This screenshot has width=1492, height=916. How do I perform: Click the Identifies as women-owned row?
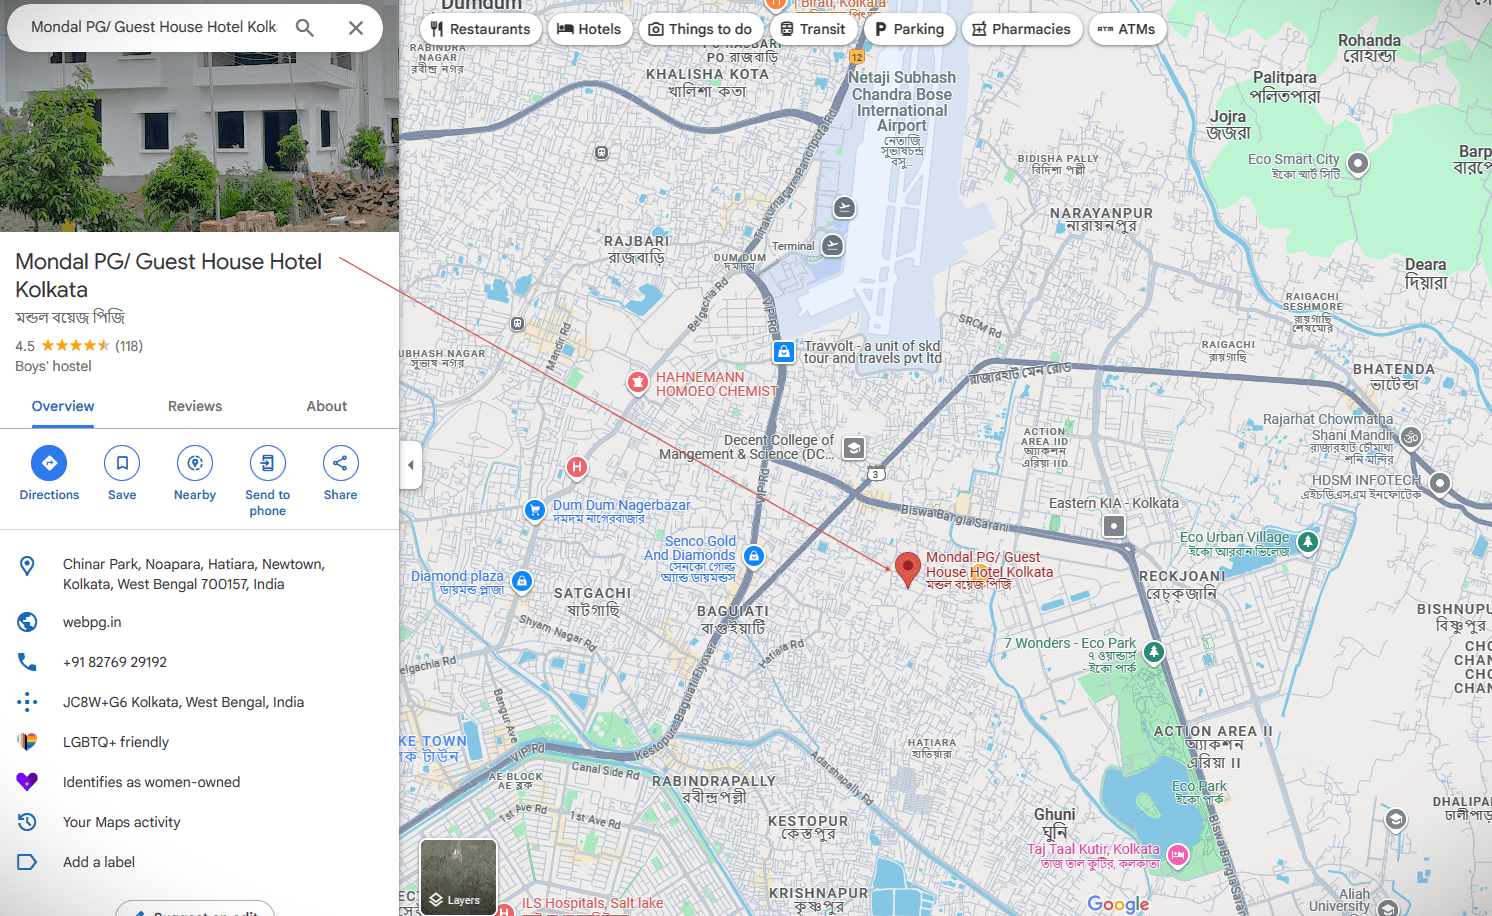coord(199,782)
